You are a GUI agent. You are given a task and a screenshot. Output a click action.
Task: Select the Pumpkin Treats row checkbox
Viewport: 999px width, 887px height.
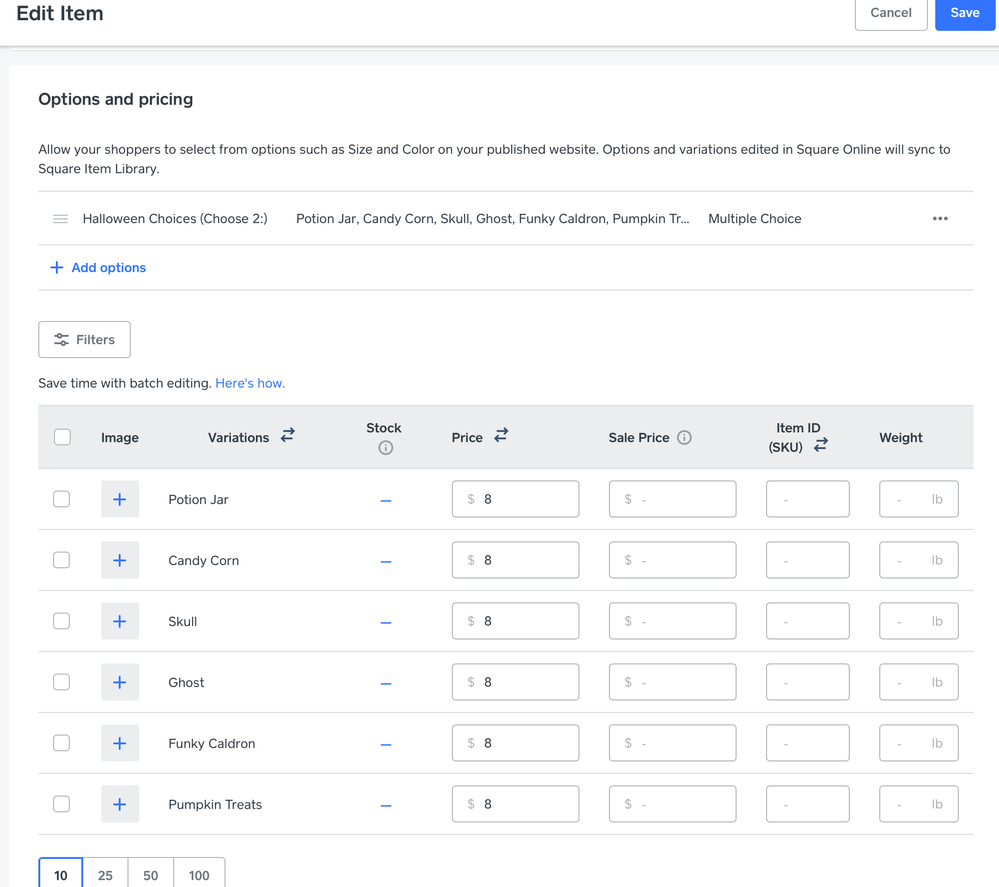[x=62, y=804]
